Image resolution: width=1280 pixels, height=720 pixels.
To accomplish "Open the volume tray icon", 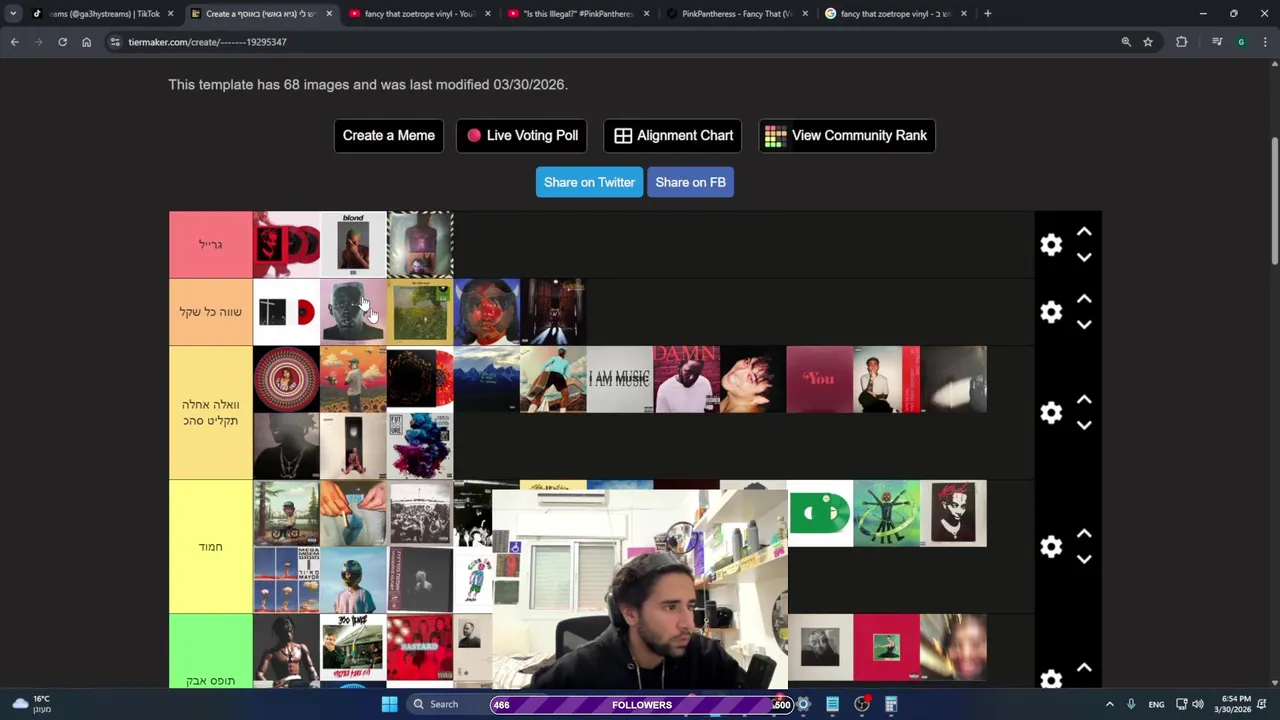I will (1198, 704).
